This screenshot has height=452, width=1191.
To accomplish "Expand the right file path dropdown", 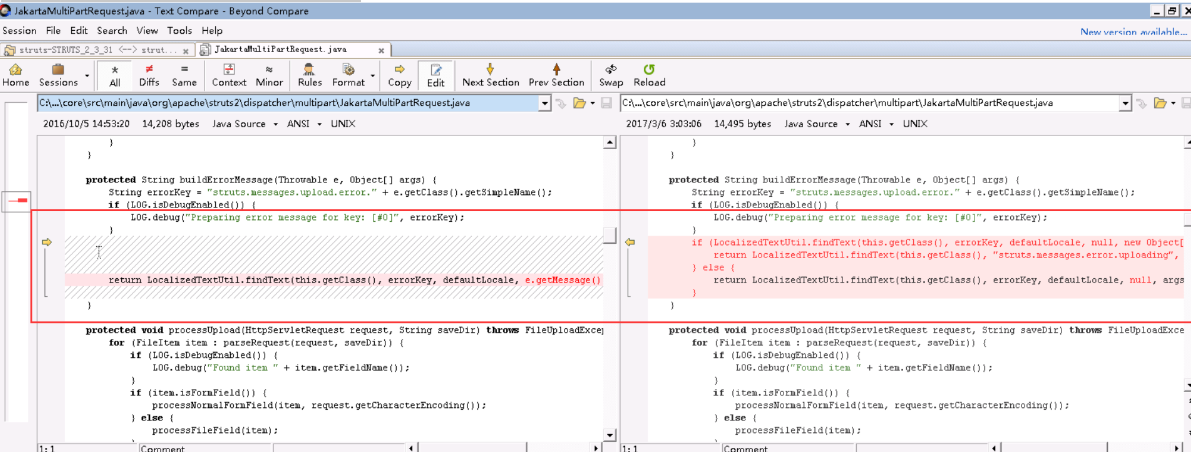I will point(1128,103).
